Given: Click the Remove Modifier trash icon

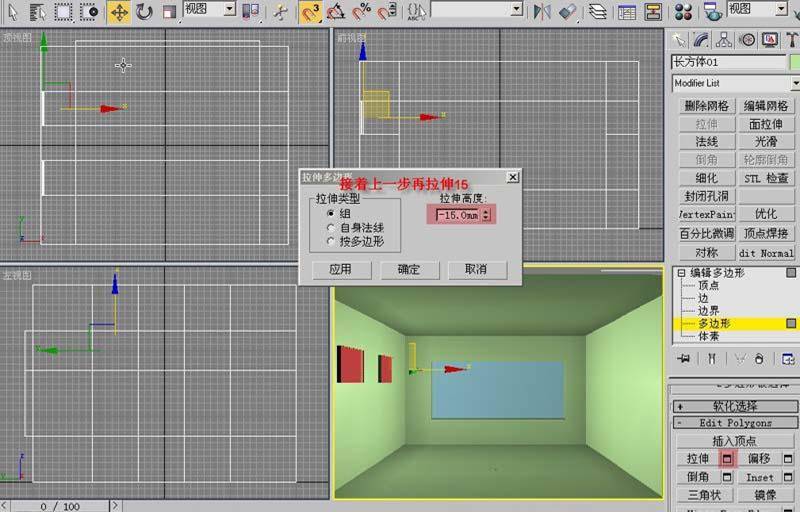Looking at the screenshot, I should point(759,359).
